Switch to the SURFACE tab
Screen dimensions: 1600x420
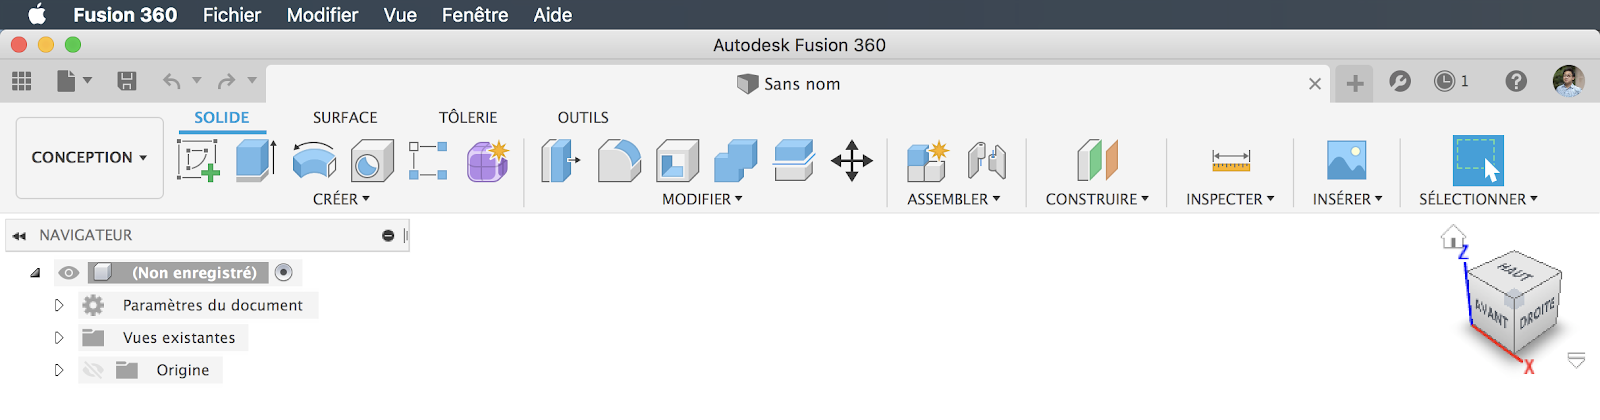tap(345, 117)
